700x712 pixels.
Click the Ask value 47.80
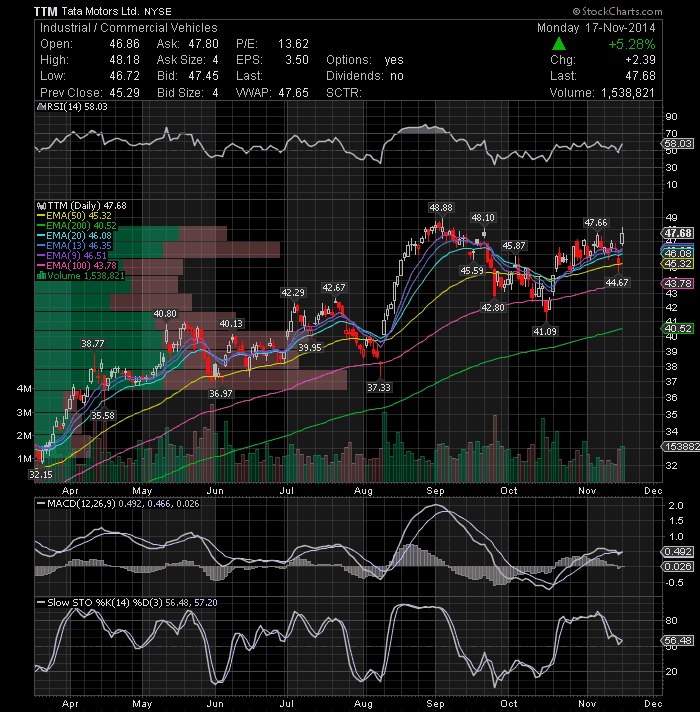(204, 44)
